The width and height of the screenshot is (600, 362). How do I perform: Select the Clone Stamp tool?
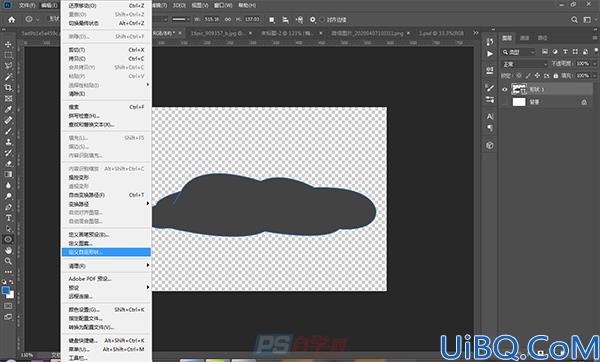coord(8,142)
